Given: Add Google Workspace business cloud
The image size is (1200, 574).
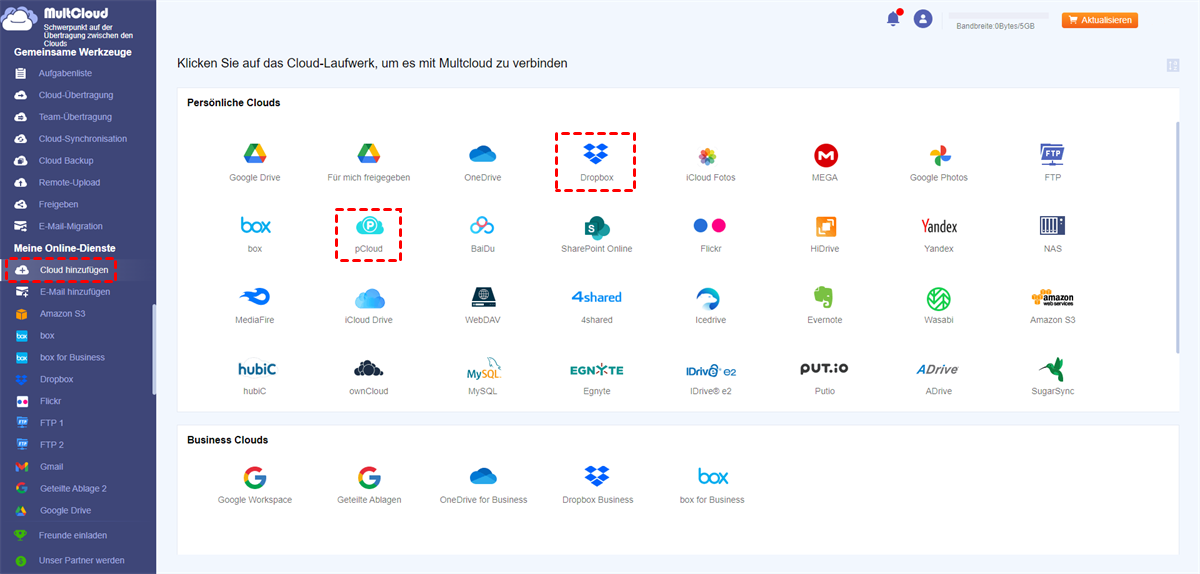Looking at the screenshot, I should 255,485.
